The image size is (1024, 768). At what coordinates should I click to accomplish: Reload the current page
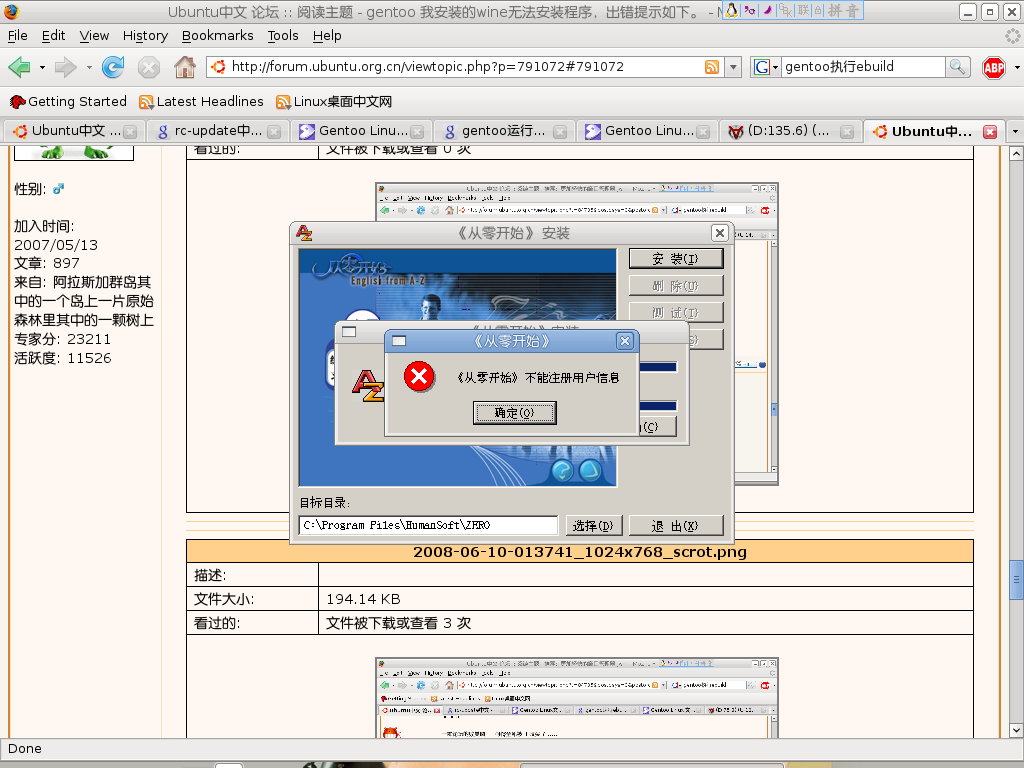click(113, 67)
